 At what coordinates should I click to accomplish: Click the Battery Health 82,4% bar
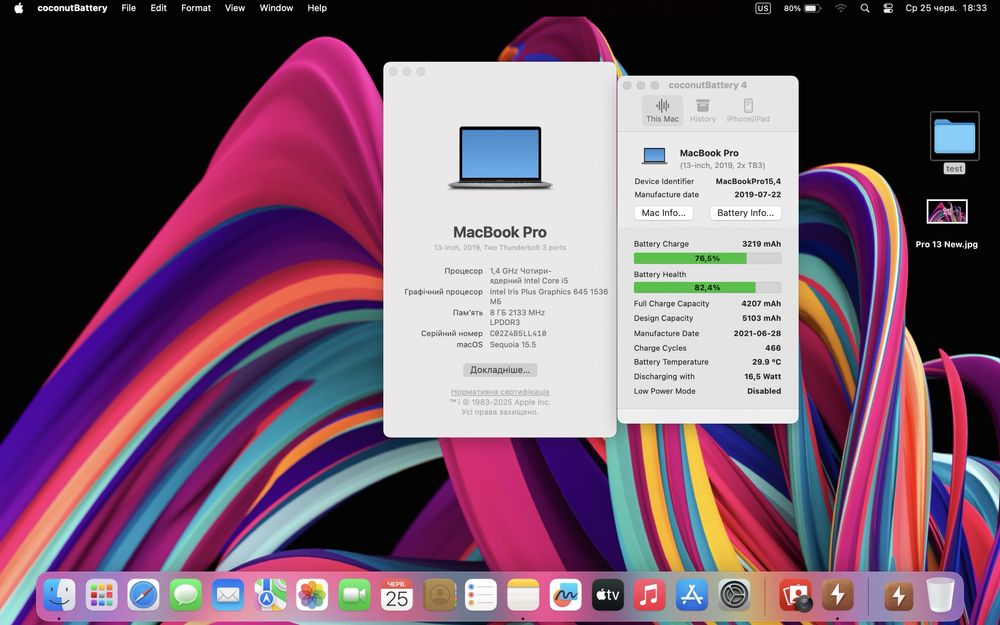[707, 288]
